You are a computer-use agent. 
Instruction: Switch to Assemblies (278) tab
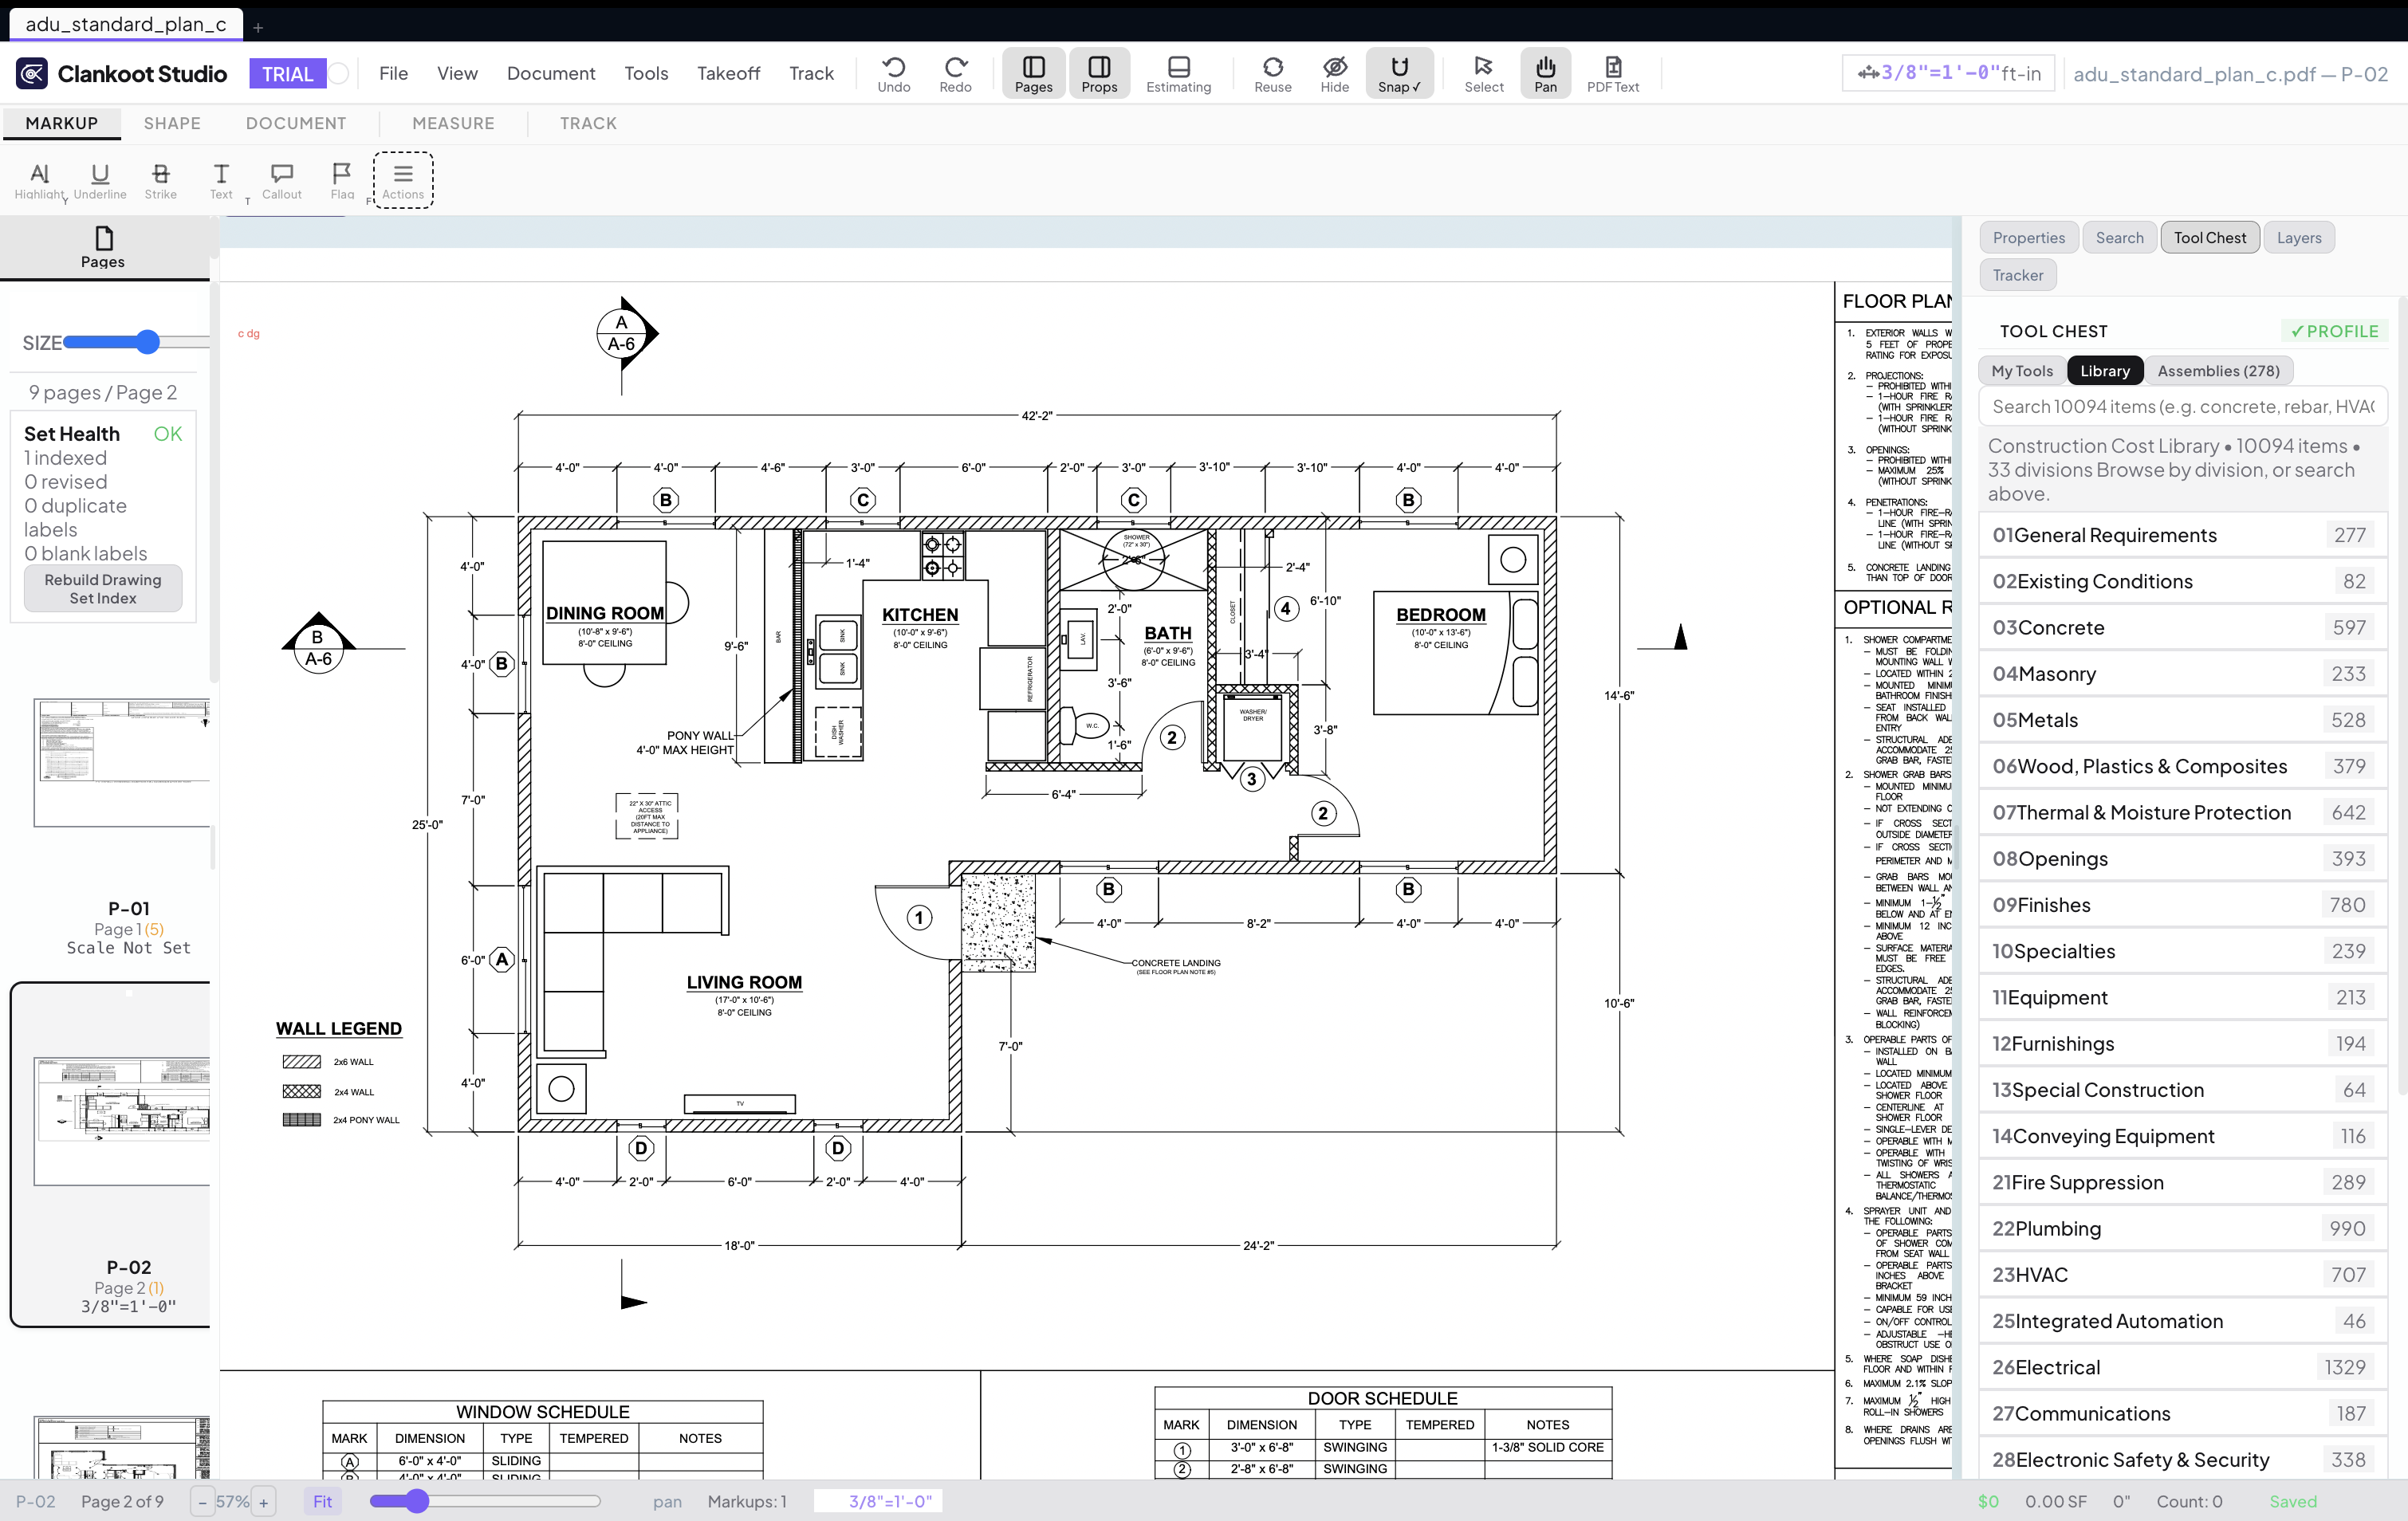point(2218,370)
